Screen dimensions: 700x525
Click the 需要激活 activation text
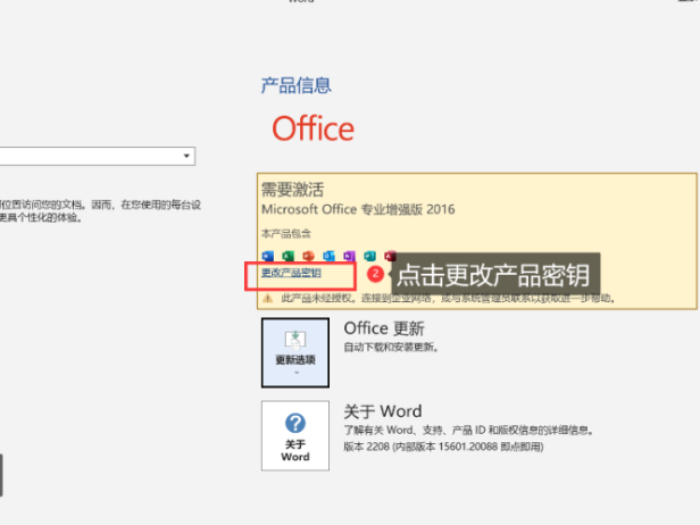[292, 189]
